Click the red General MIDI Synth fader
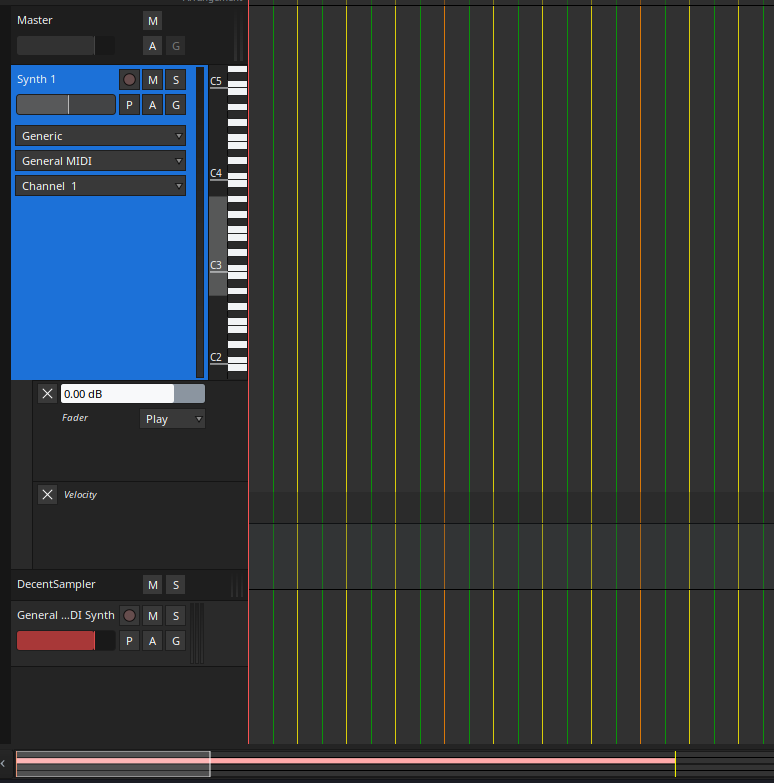Image resolution: width=774 pixels, height=783 pixels. pyautogui.click(x=56, y=641)
